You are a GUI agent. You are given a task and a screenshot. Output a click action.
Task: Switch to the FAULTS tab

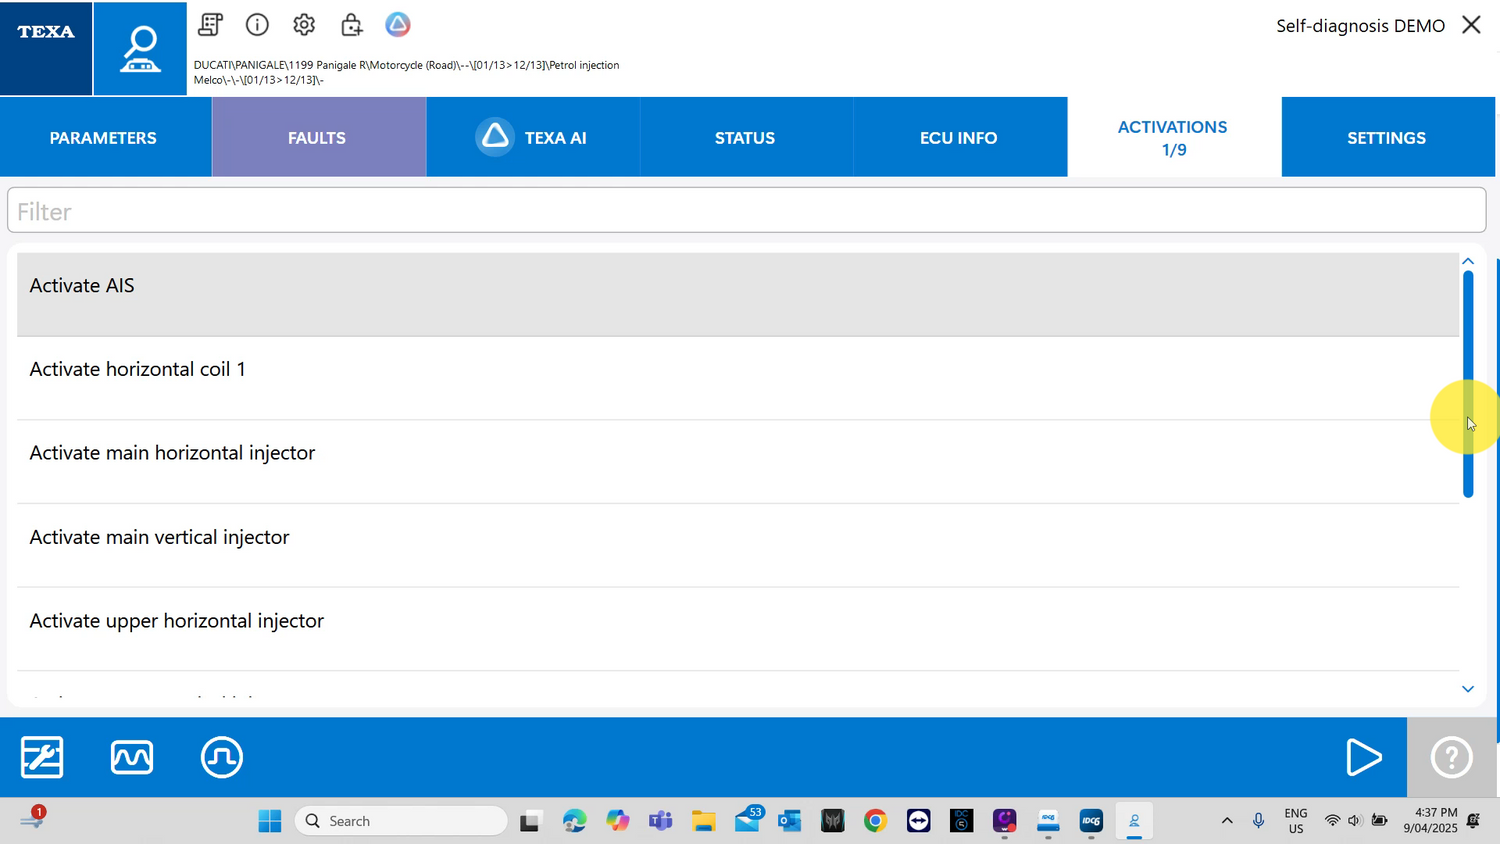[318, 138]
